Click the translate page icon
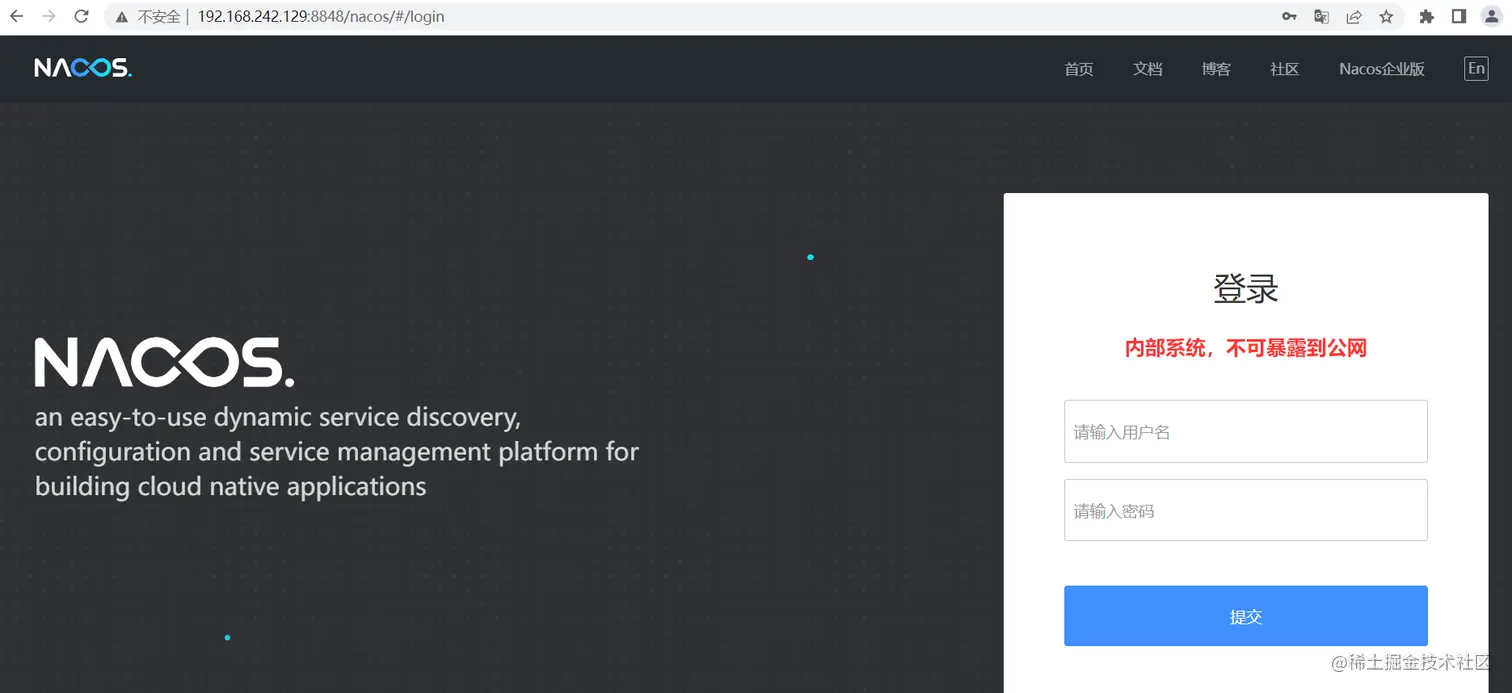 pyautogui.click(x=1322, y=17)
